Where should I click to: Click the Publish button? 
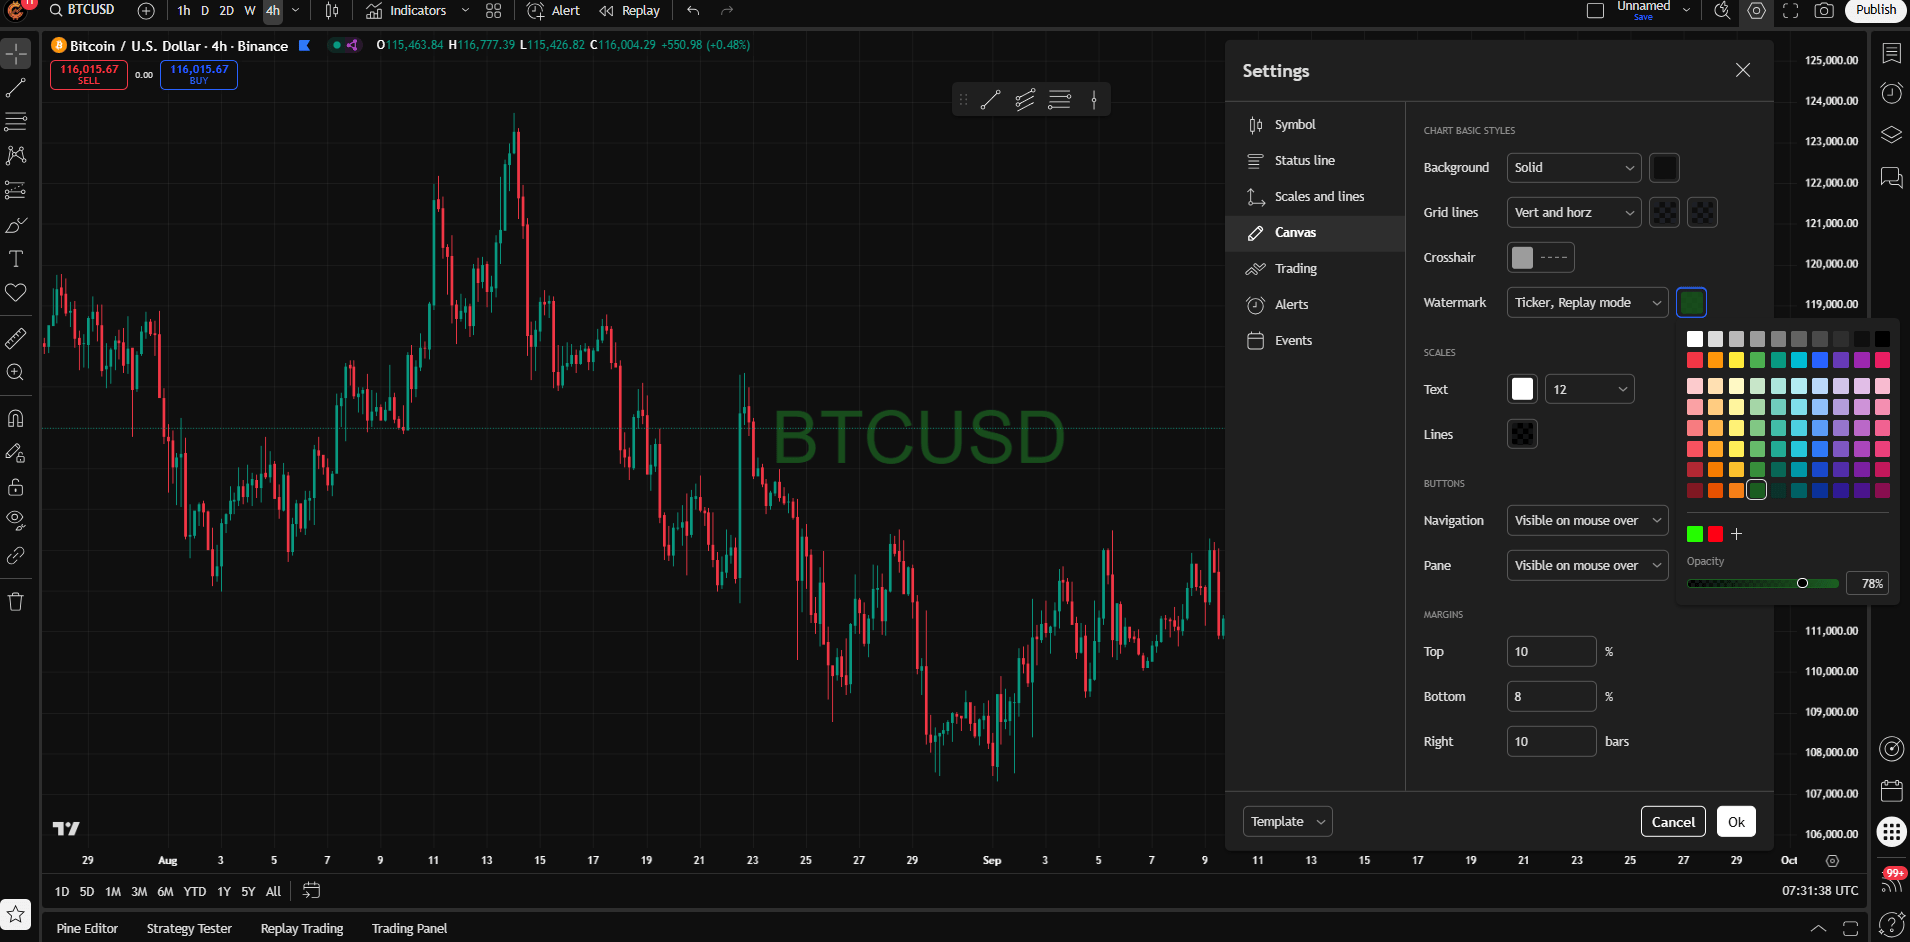(1875, 10)
